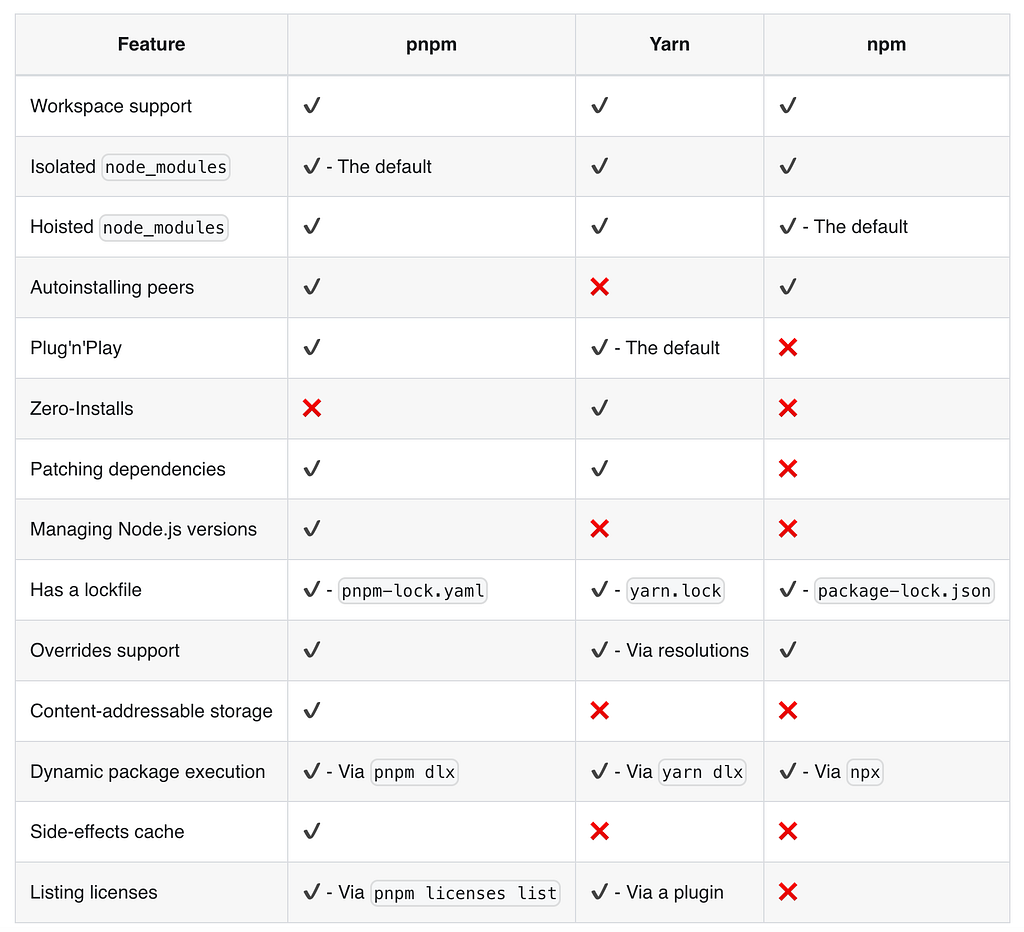Click the red cross for pnpm Zero-Installs
The image size is (1024, 932).
point(312,408)
